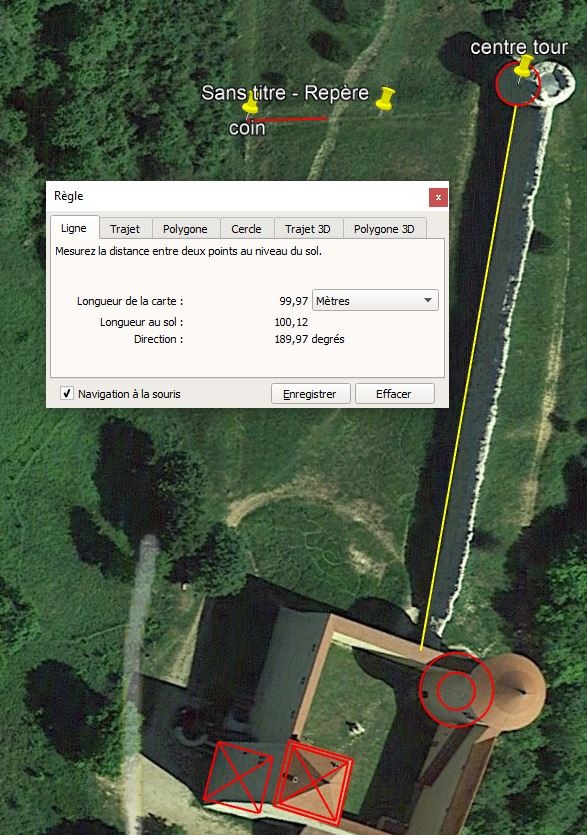587x835 pixels.
Task: Click the dropdown arrow next to Mètres
Action: (x=428, y=300)
